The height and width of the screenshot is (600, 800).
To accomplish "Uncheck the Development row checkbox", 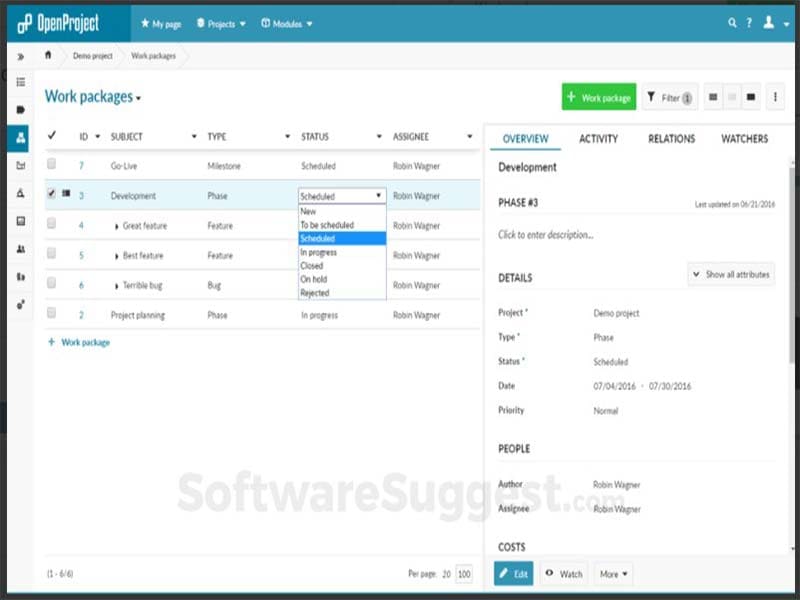I will pos(51,195).
